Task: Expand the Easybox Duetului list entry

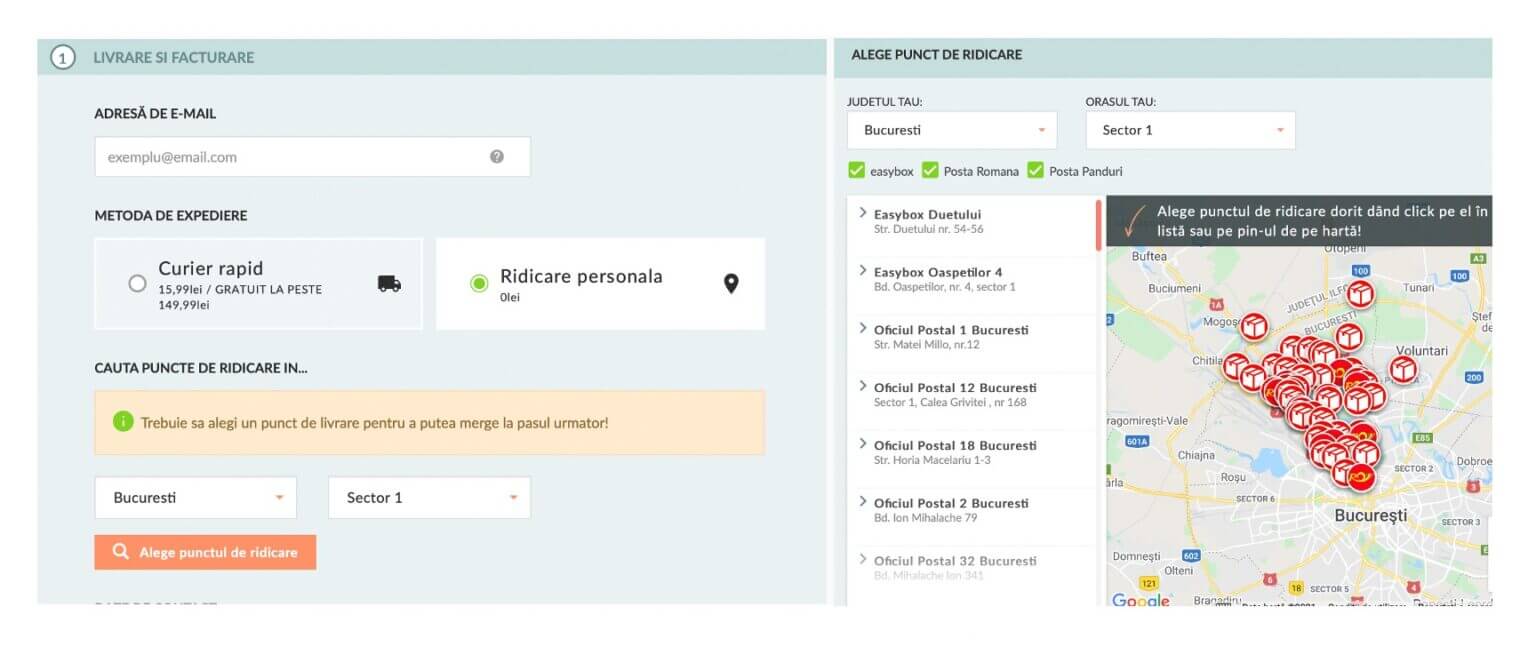Action: tap(927, 215)
